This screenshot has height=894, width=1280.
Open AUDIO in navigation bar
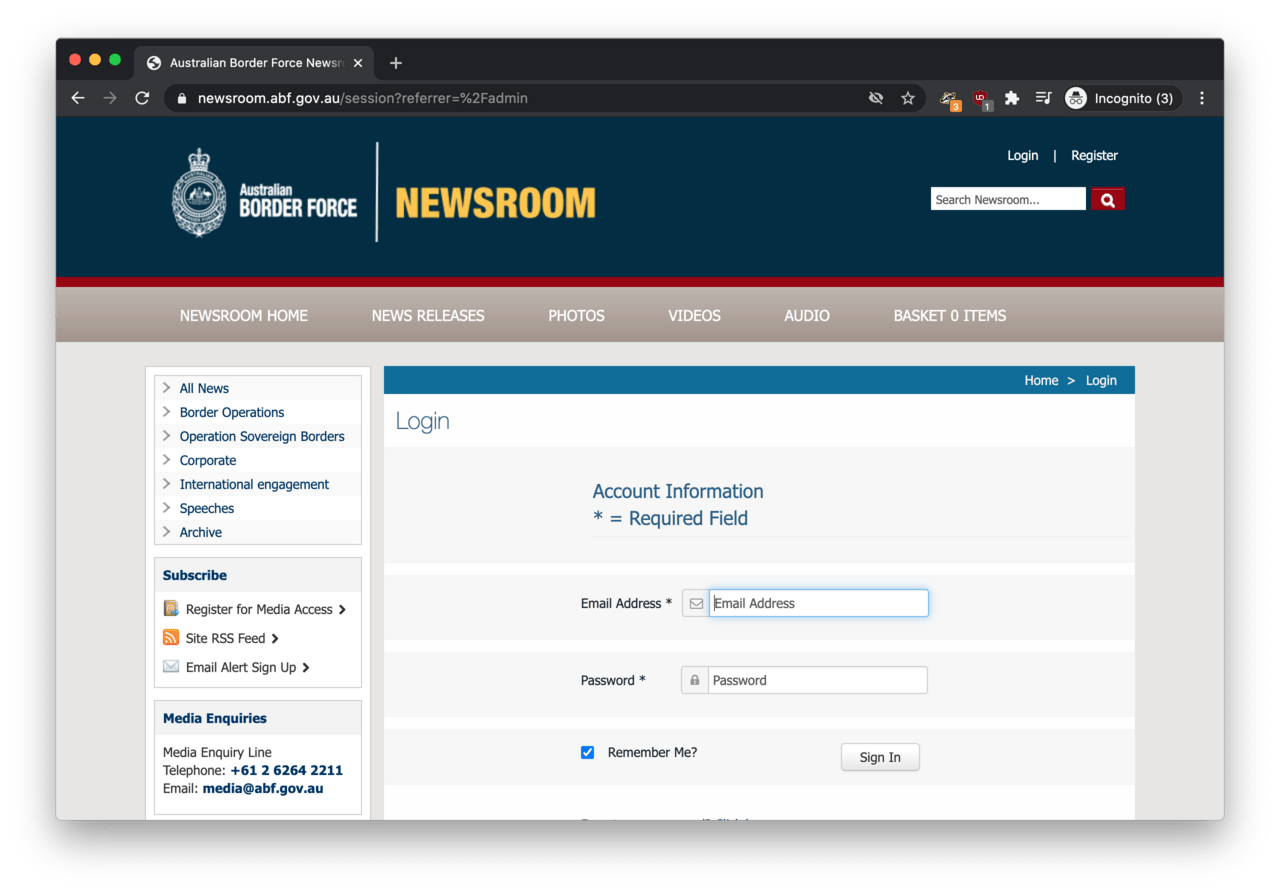click(807, 315)
